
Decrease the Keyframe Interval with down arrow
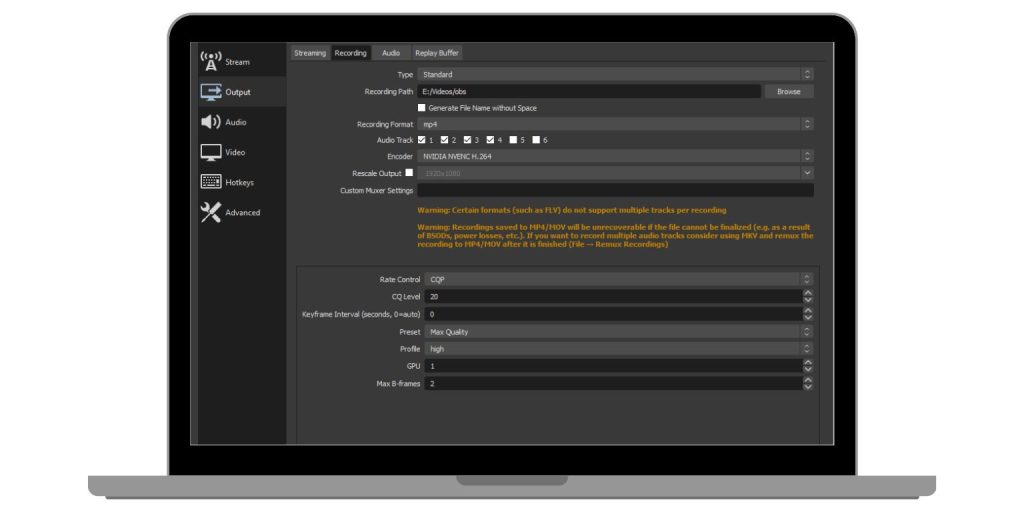point(808,317)
